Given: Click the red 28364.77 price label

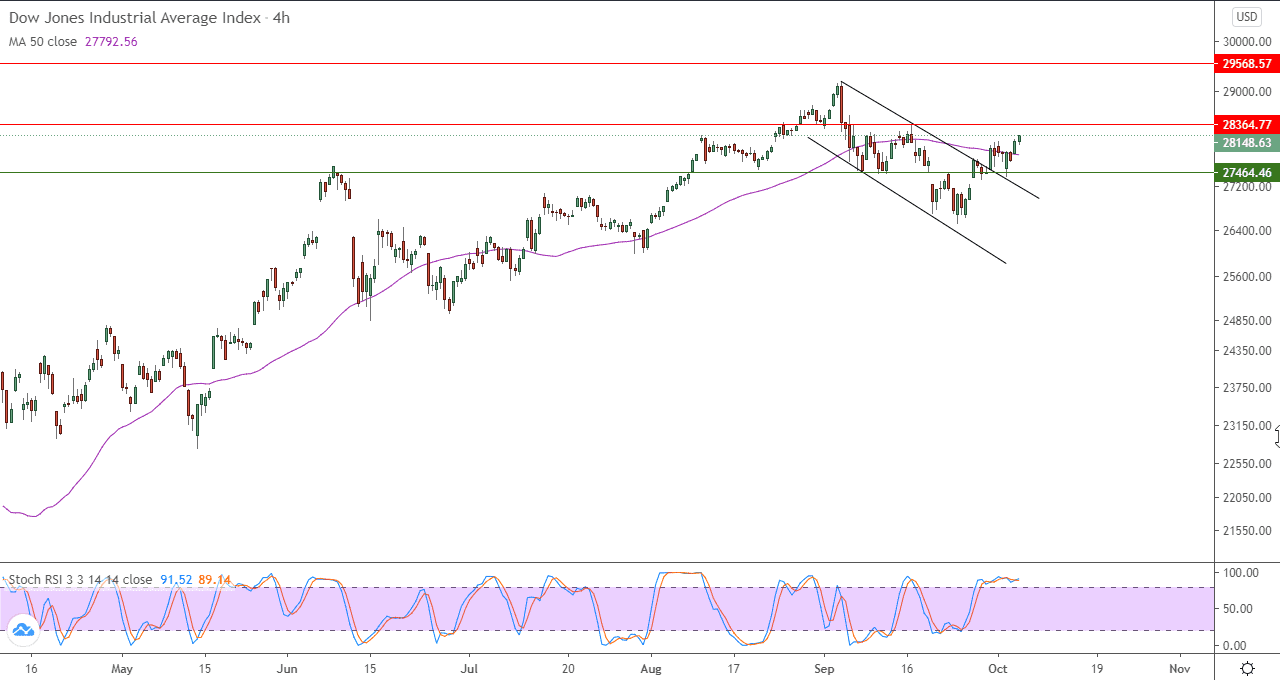Looking at the screenshot, I should pyautogui.click(x=1246, y=125).
